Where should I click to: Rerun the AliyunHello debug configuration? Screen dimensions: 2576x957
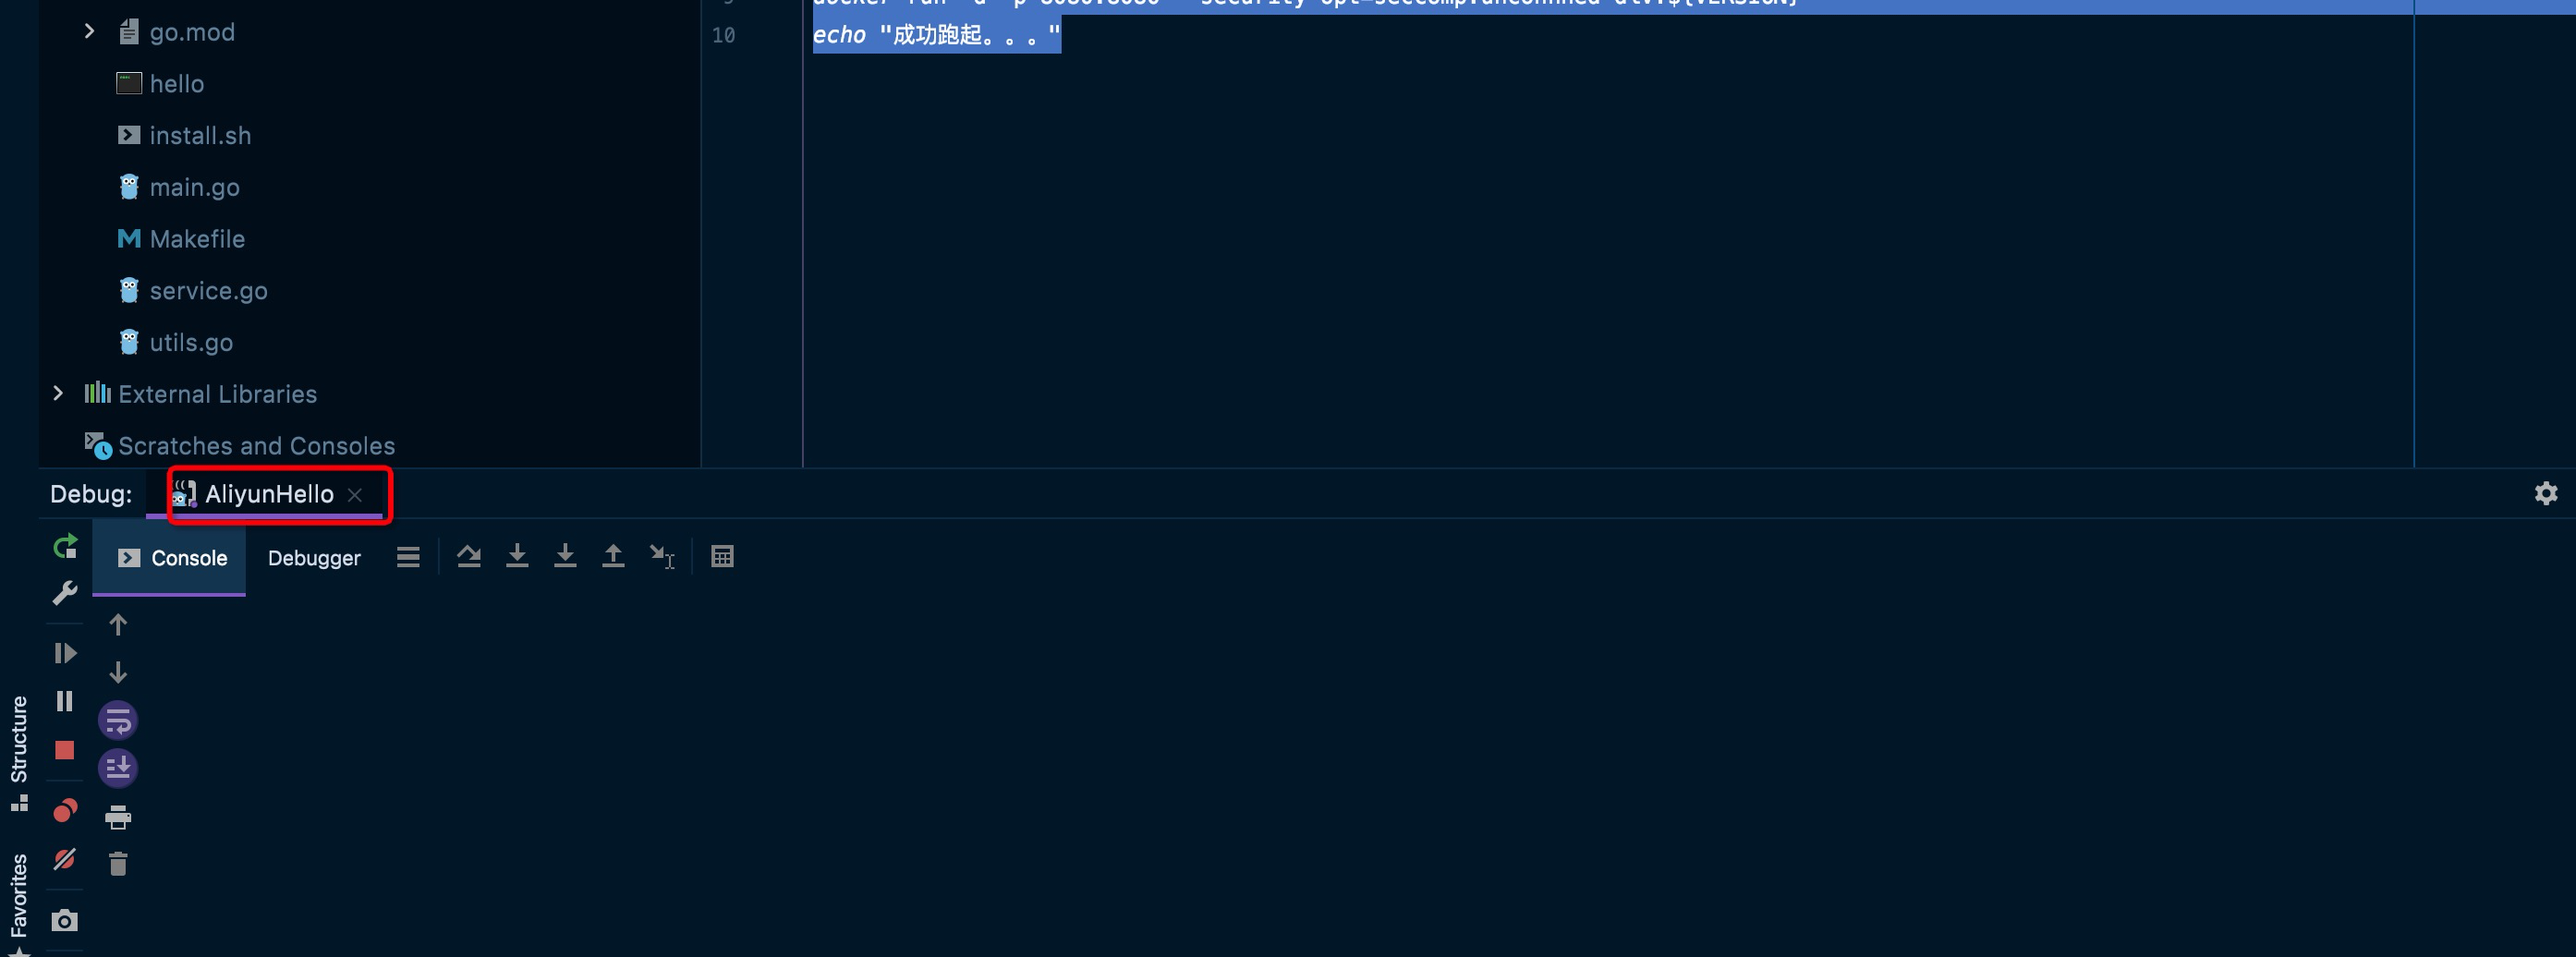tap(64, 546)
